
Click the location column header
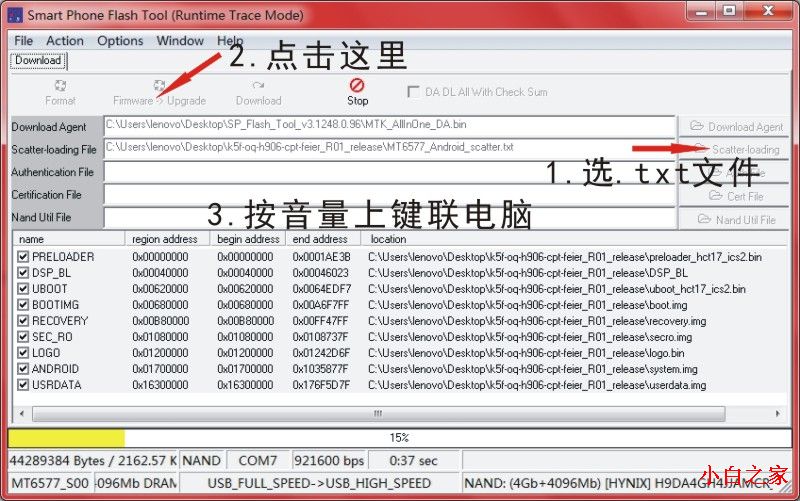tap(574, 239)
